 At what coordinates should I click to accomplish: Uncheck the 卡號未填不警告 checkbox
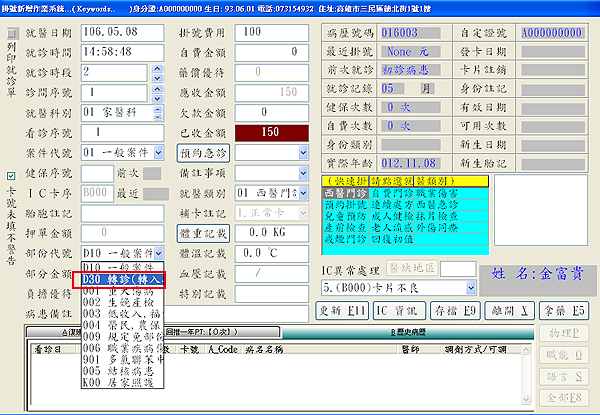pyautogui.click(x=11, y=174)
